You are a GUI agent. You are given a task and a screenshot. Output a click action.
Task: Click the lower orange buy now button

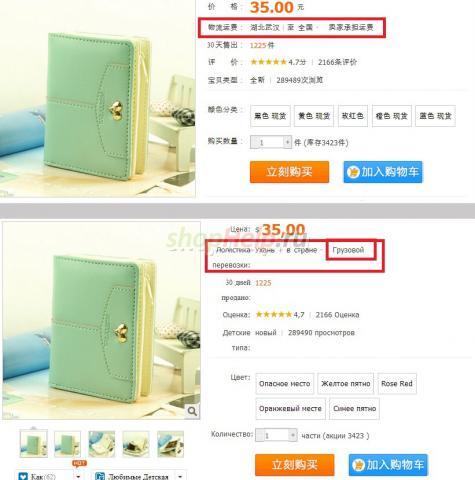click(x=295, y=465)
